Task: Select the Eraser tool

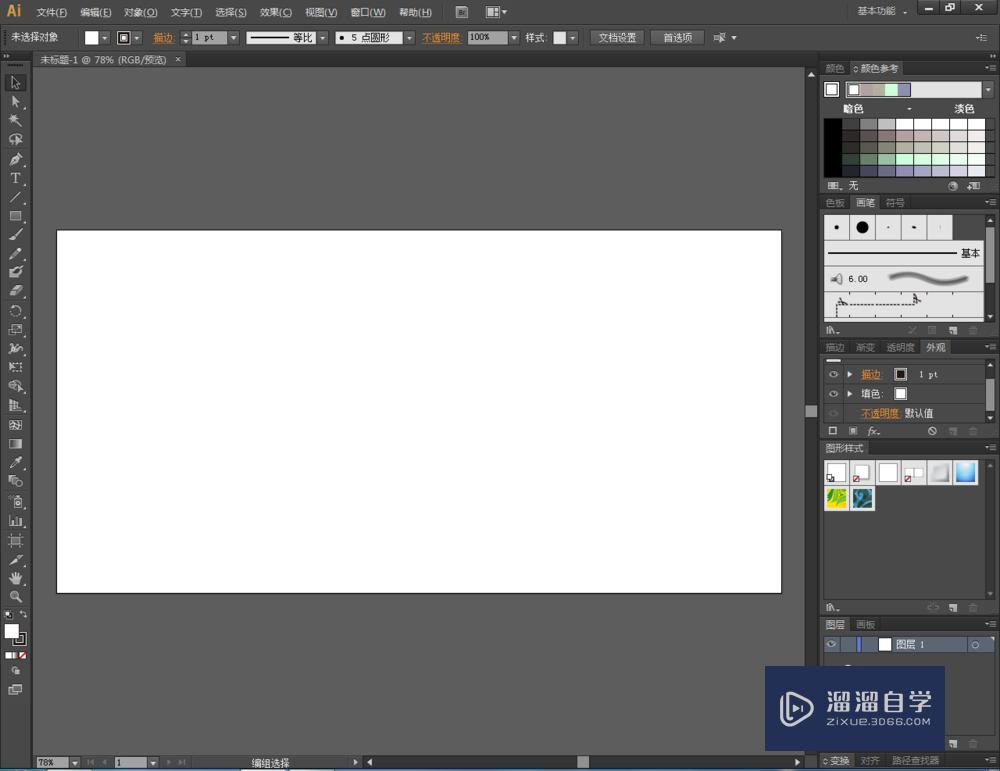Action: (15, 291)
